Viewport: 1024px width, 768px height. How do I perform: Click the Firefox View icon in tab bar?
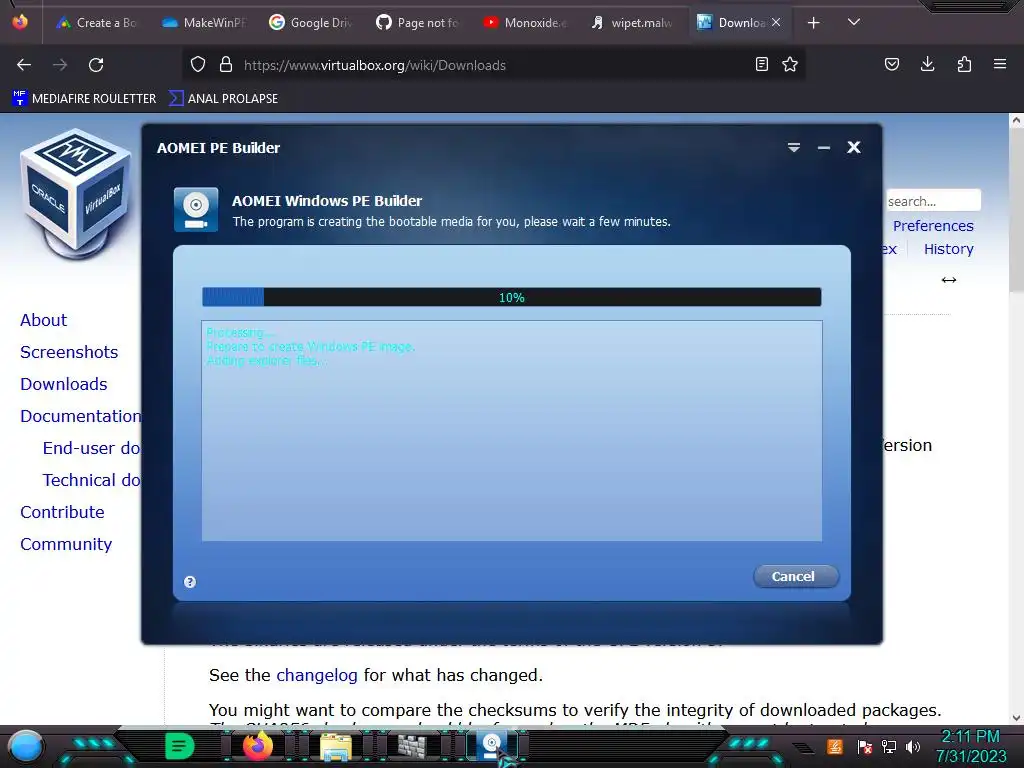point(20,22)
